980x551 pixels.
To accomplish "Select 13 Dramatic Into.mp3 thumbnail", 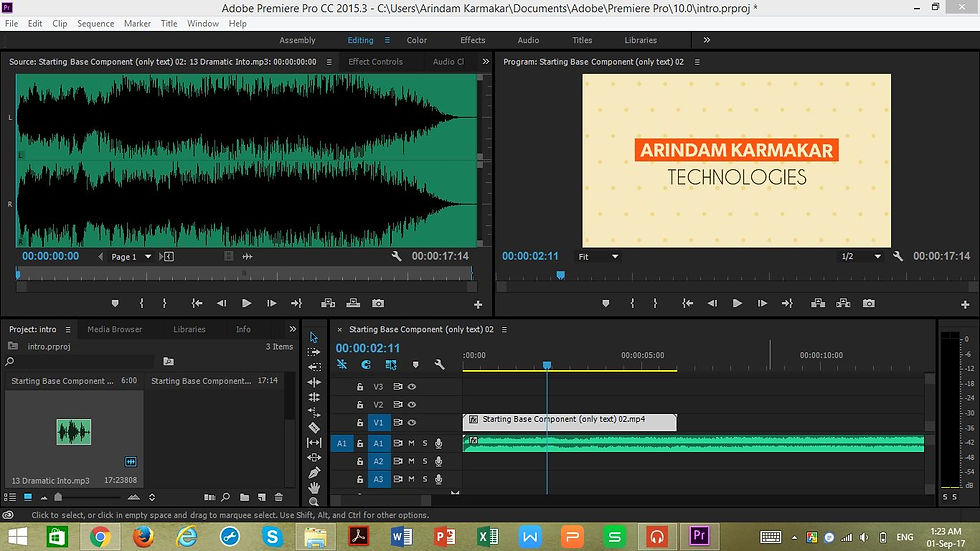I will (74, 432).
